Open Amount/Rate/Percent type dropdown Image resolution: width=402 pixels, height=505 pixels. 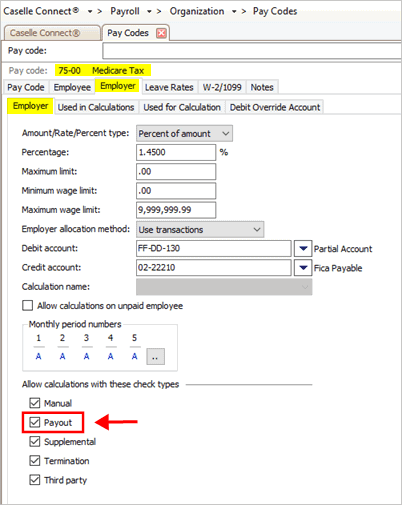coord(184,134)
